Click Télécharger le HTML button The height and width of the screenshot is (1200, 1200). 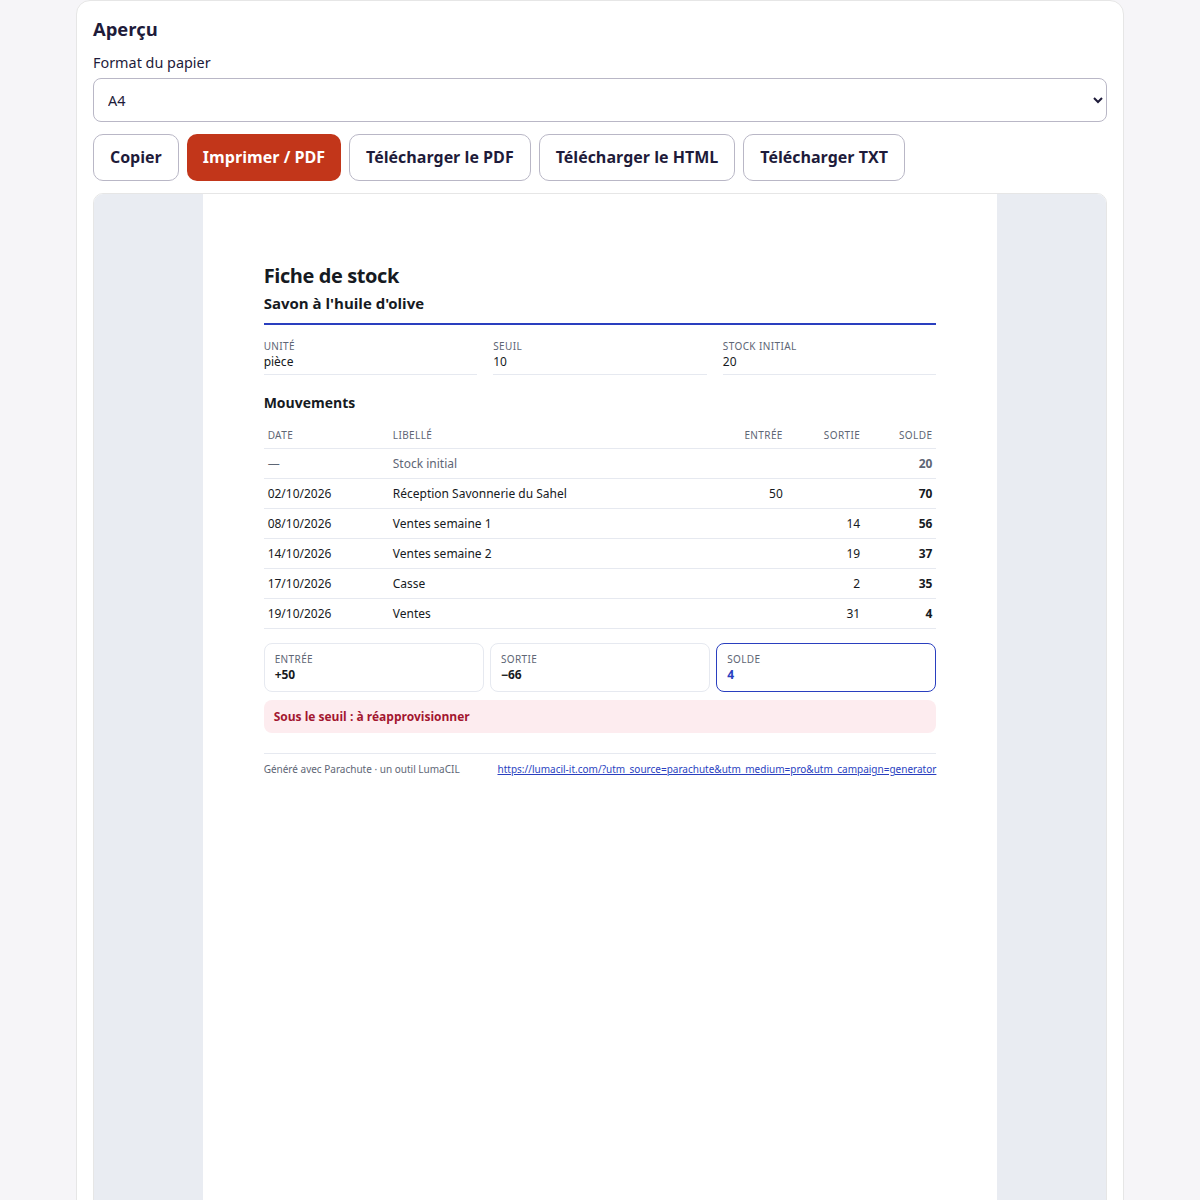tap(637, 157)
